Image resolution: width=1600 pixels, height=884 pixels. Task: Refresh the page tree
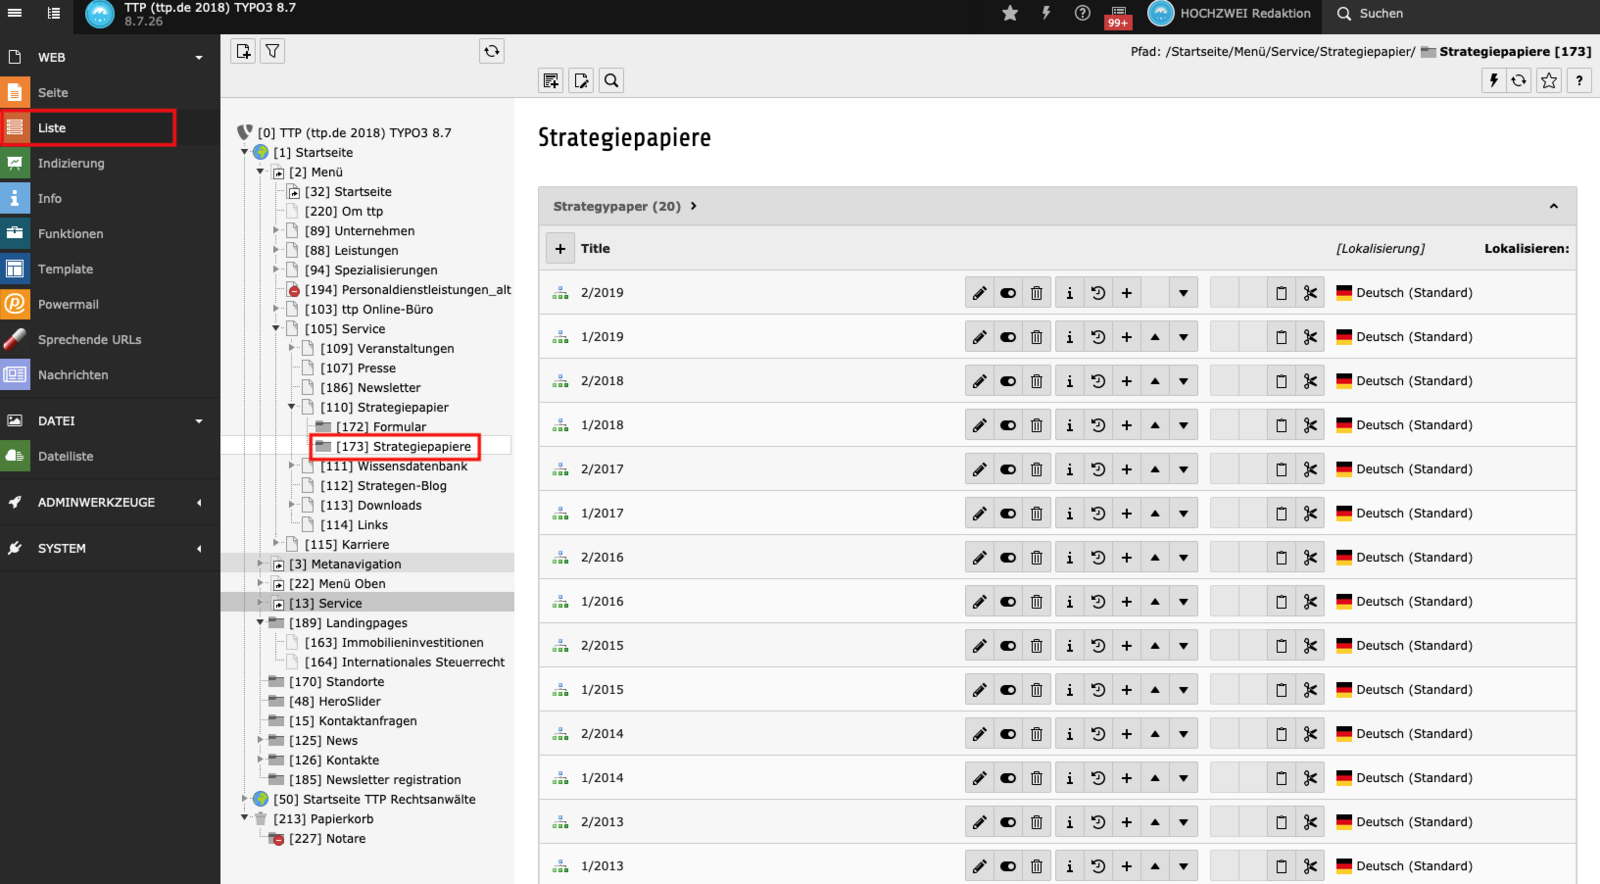492,51
